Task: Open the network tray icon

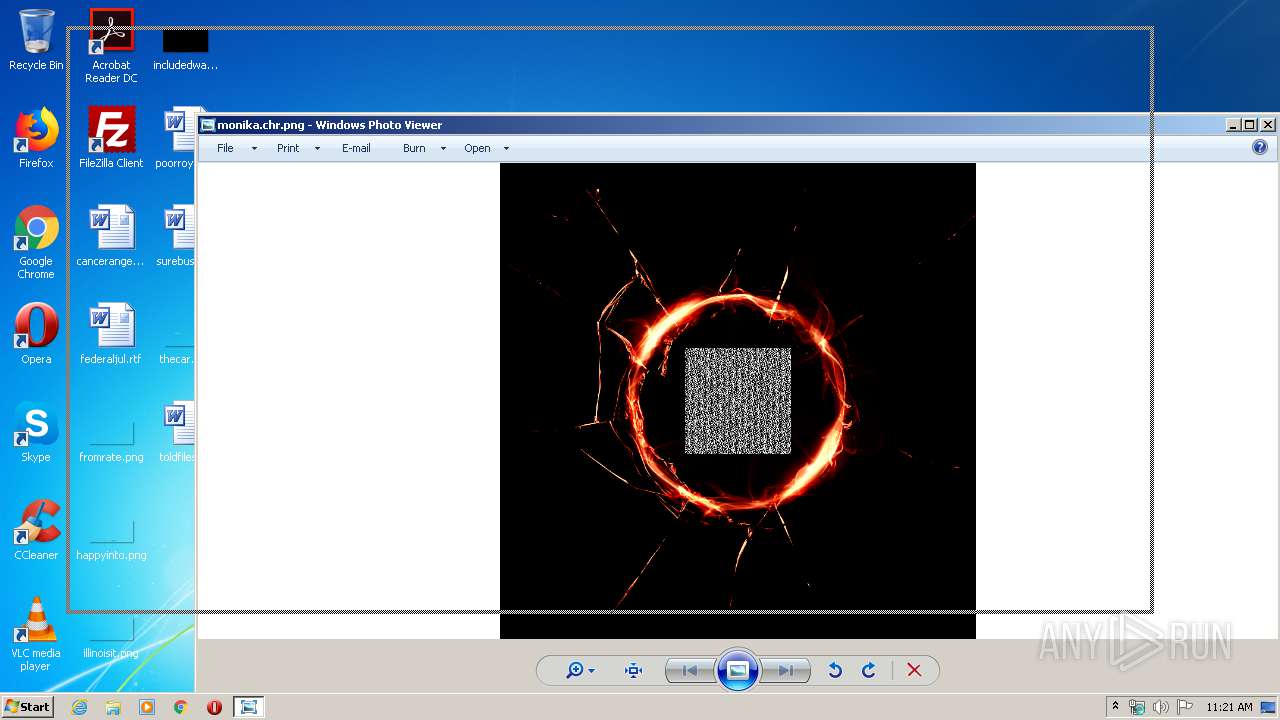Action: 1137,707
